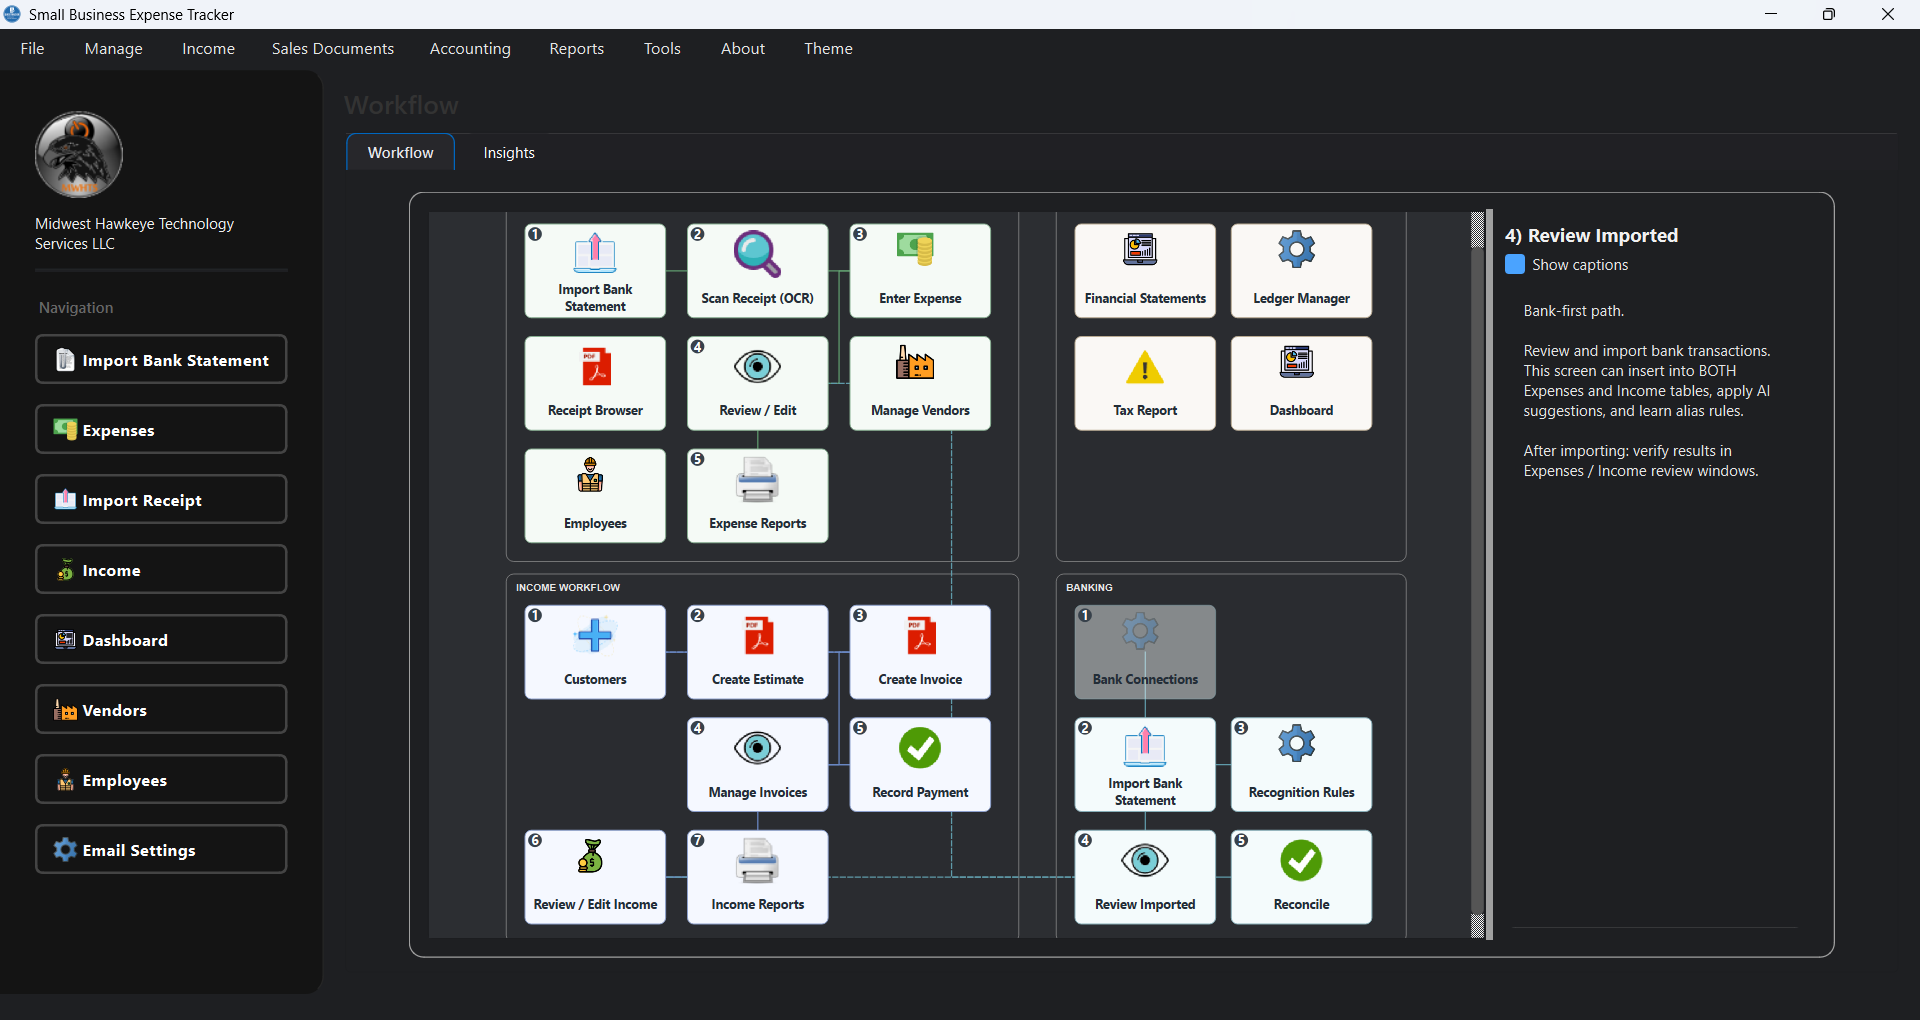Select the Scan Receipt (OCR) icon

click(757, 270)
